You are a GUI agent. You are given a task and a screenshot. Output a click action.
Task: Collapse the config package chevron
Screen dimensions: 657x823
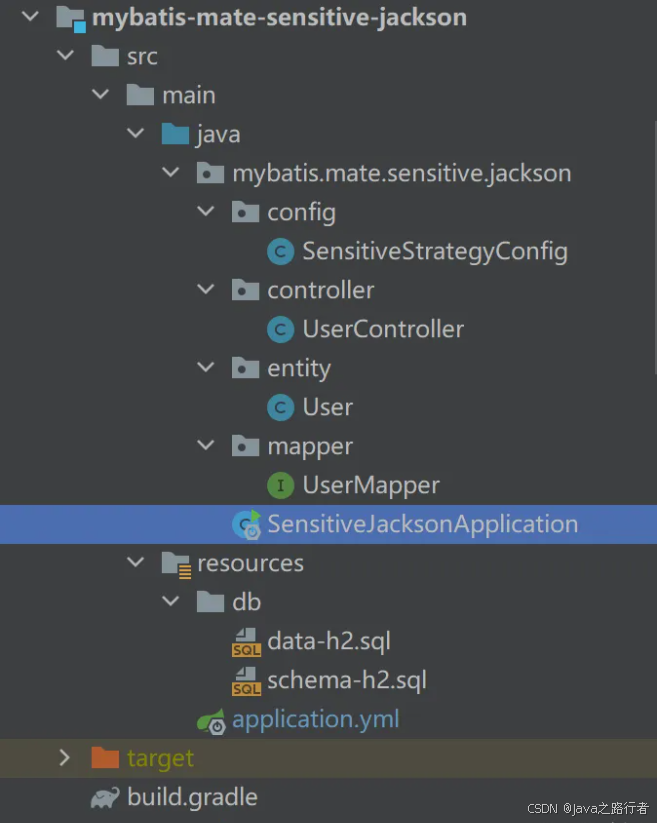coord(206,212)
